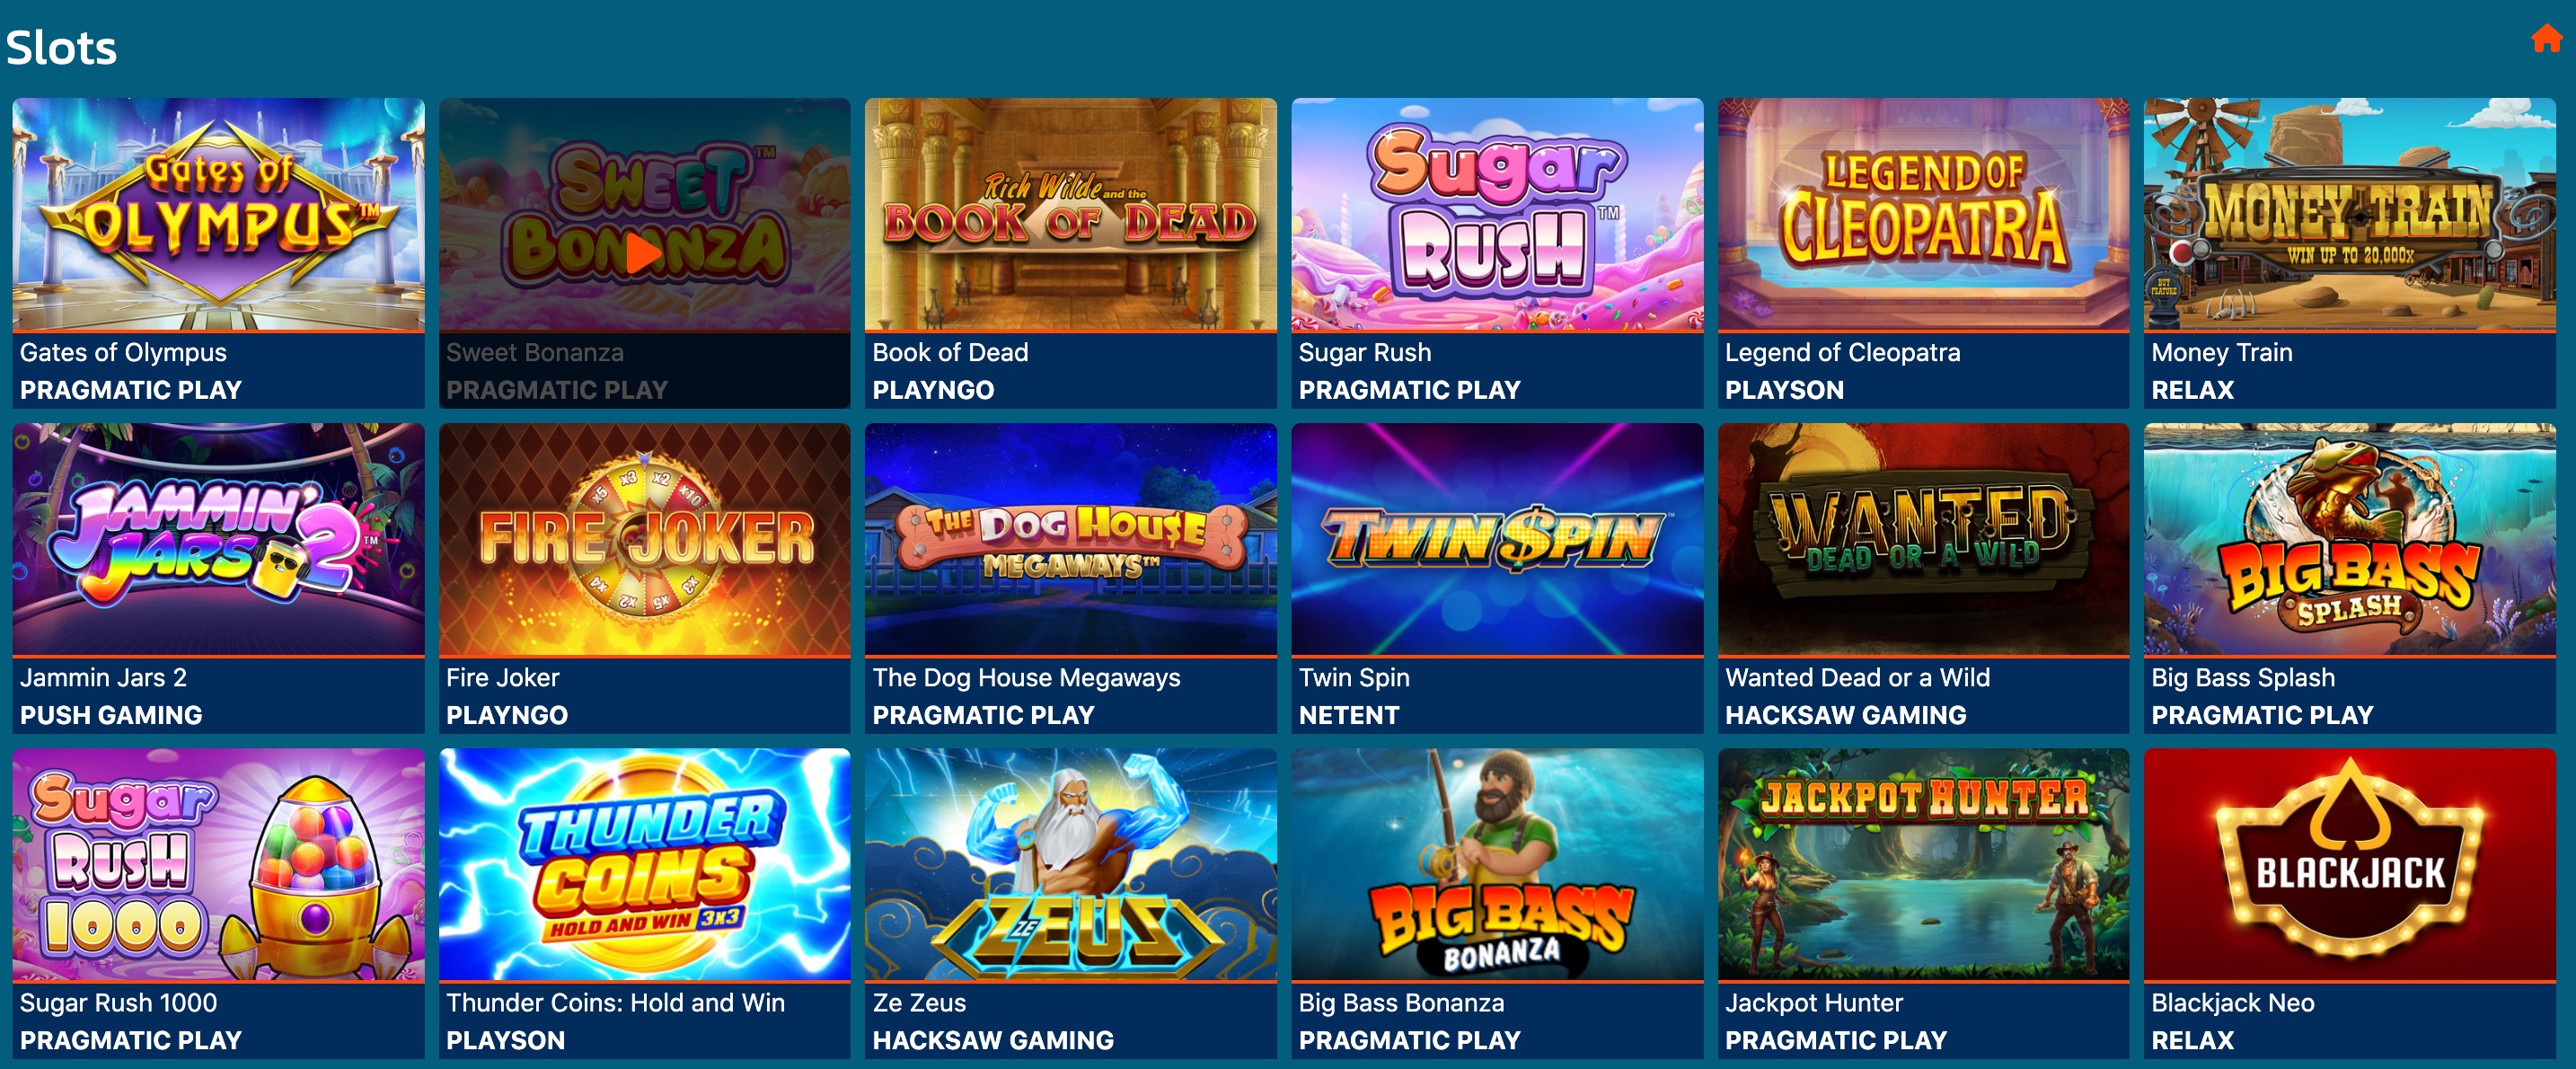Launch the Book of Dead game tile
Screen dimensions: 2576x1069
coord(1070,252)
